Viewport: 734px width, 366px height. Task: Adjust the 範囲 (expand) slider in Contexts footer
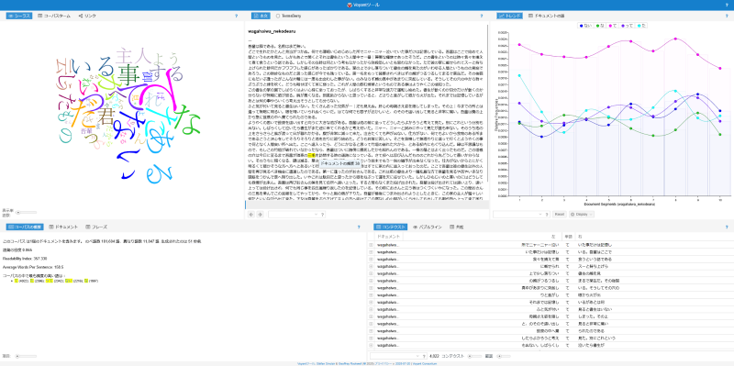504,356
